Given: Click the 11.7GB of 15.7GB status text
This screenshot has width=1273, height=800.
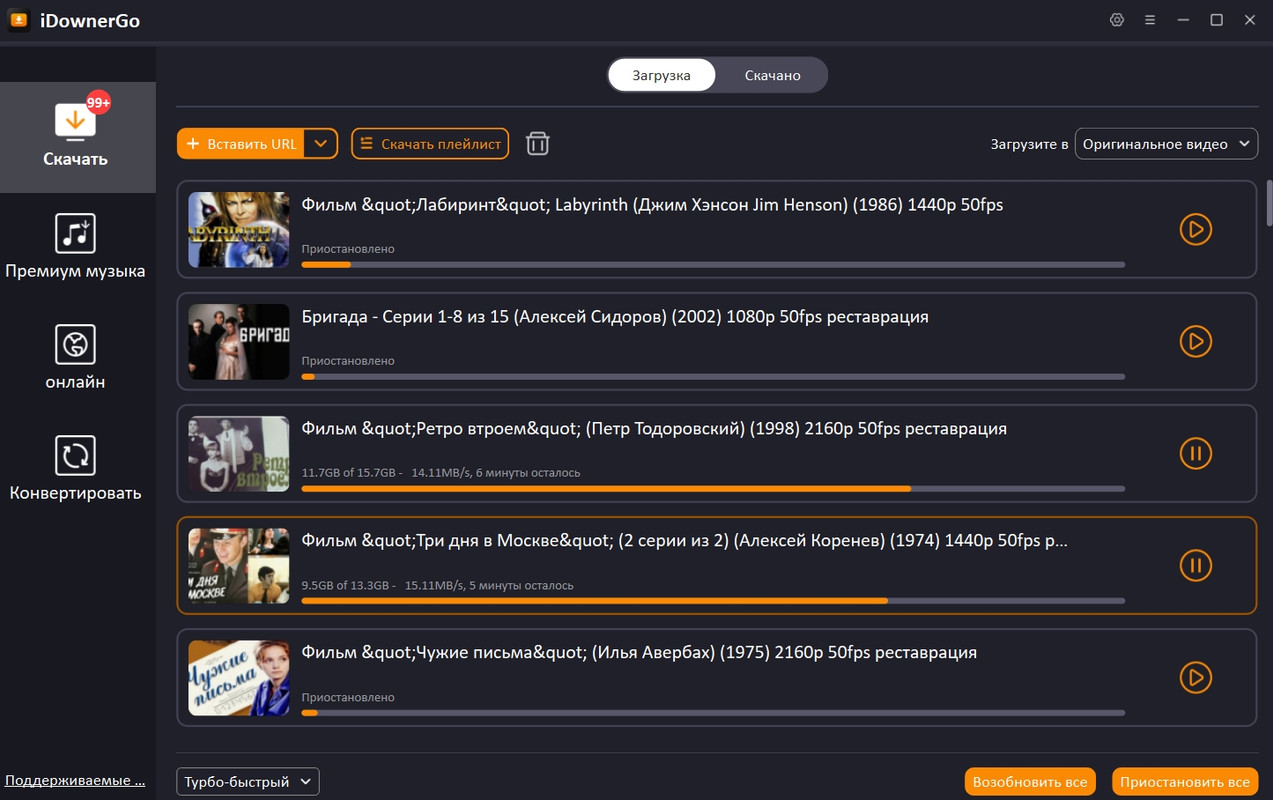Looking at the screenshot, I should [441, 473].
